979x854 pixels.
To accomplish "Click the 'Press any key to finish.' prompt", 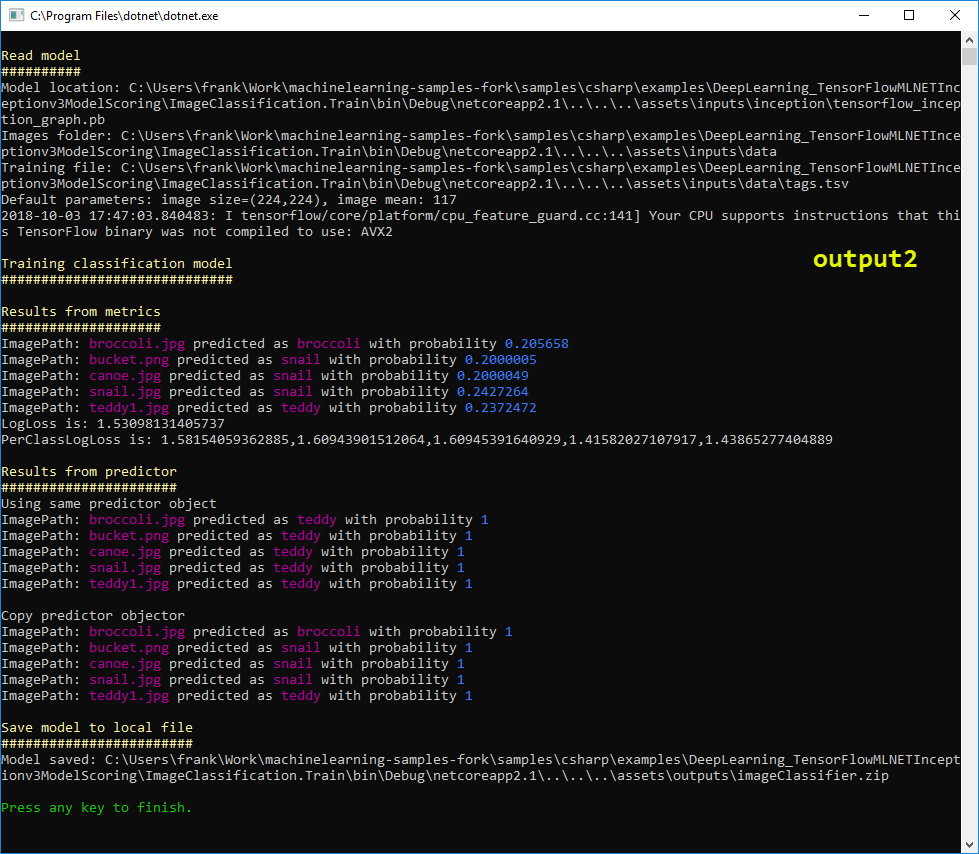I will coord(96,808).
